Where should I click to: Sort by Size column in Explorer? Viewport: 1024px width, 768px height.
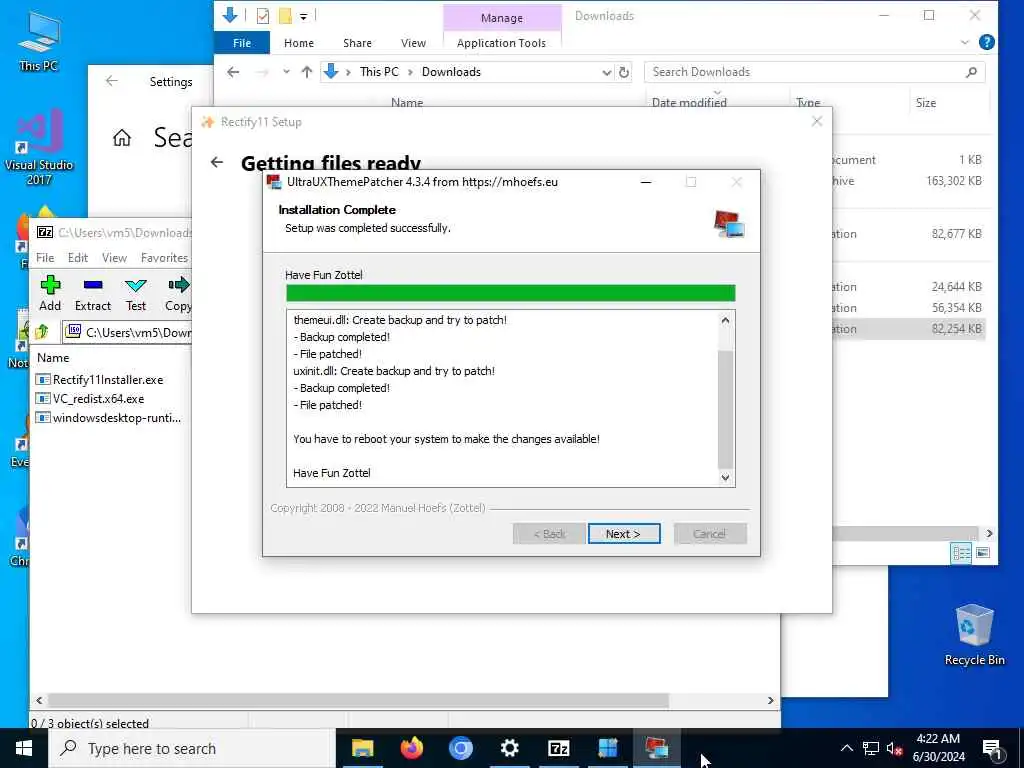click(x=926, y=103)
